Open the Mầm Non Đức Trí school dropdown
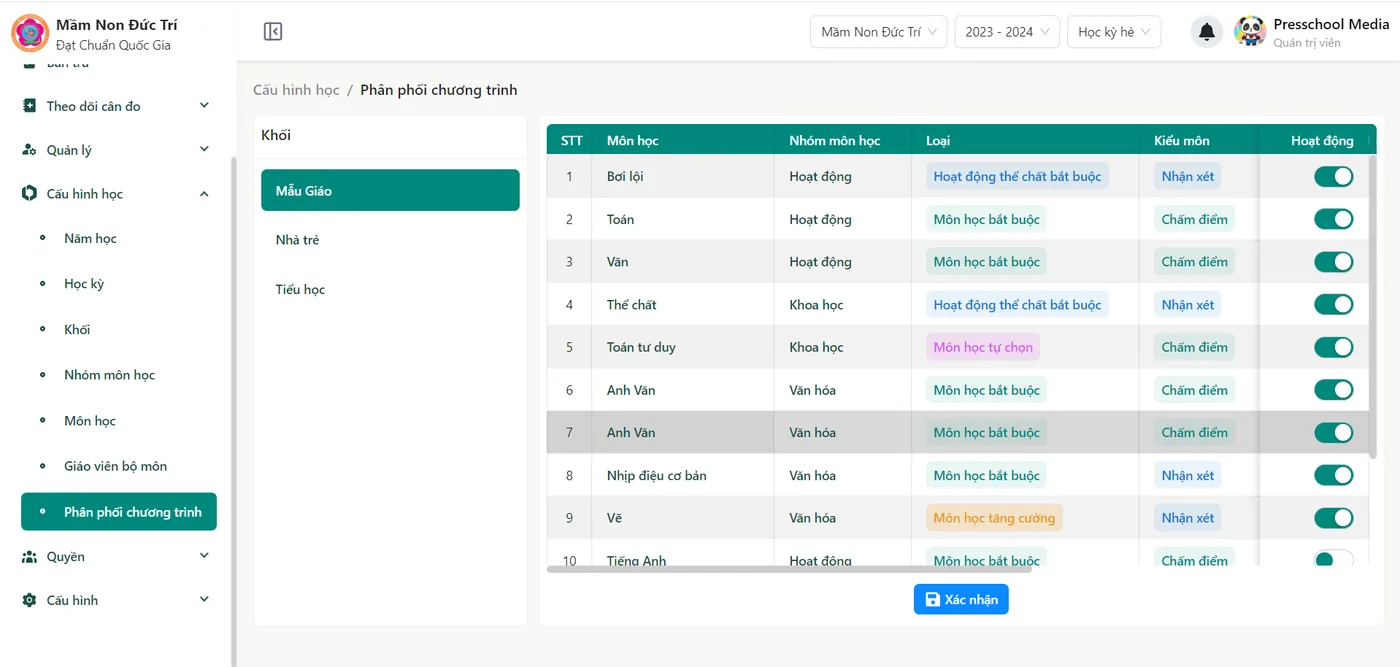1400x667 pixels. (x=879, y=32)
